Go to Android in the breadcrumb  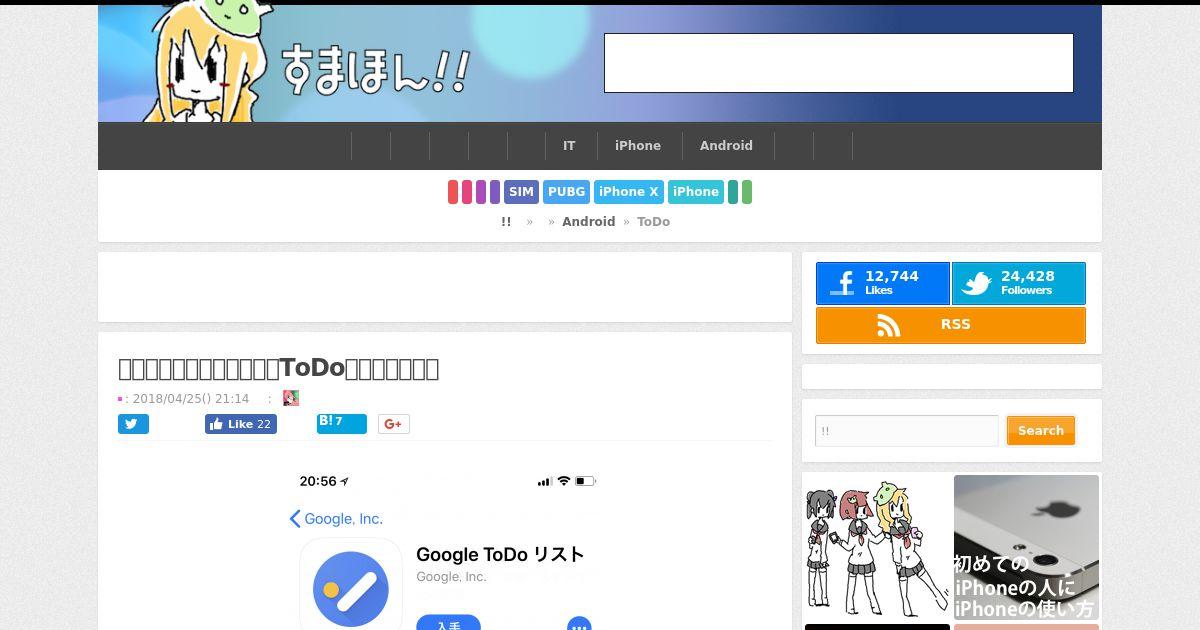pyautogui.click(x=588, y=222)
